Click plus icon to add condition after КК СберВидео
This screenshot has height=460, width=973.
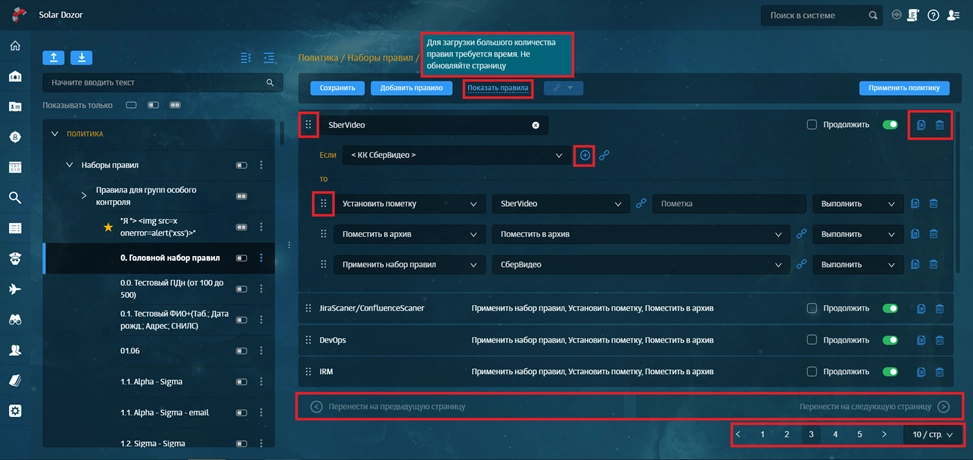(x=585, y=155)
